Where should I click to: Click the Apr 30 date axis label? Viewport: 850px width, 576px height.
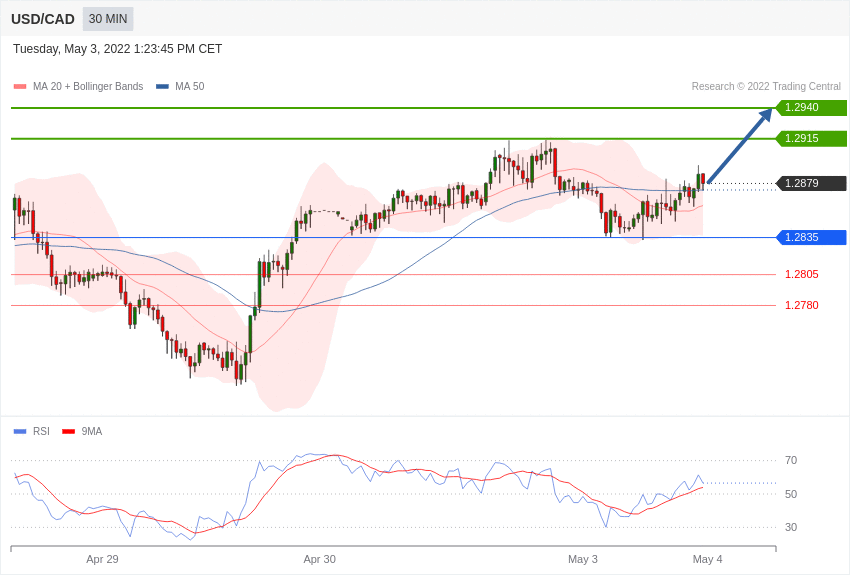click(320, 559)
